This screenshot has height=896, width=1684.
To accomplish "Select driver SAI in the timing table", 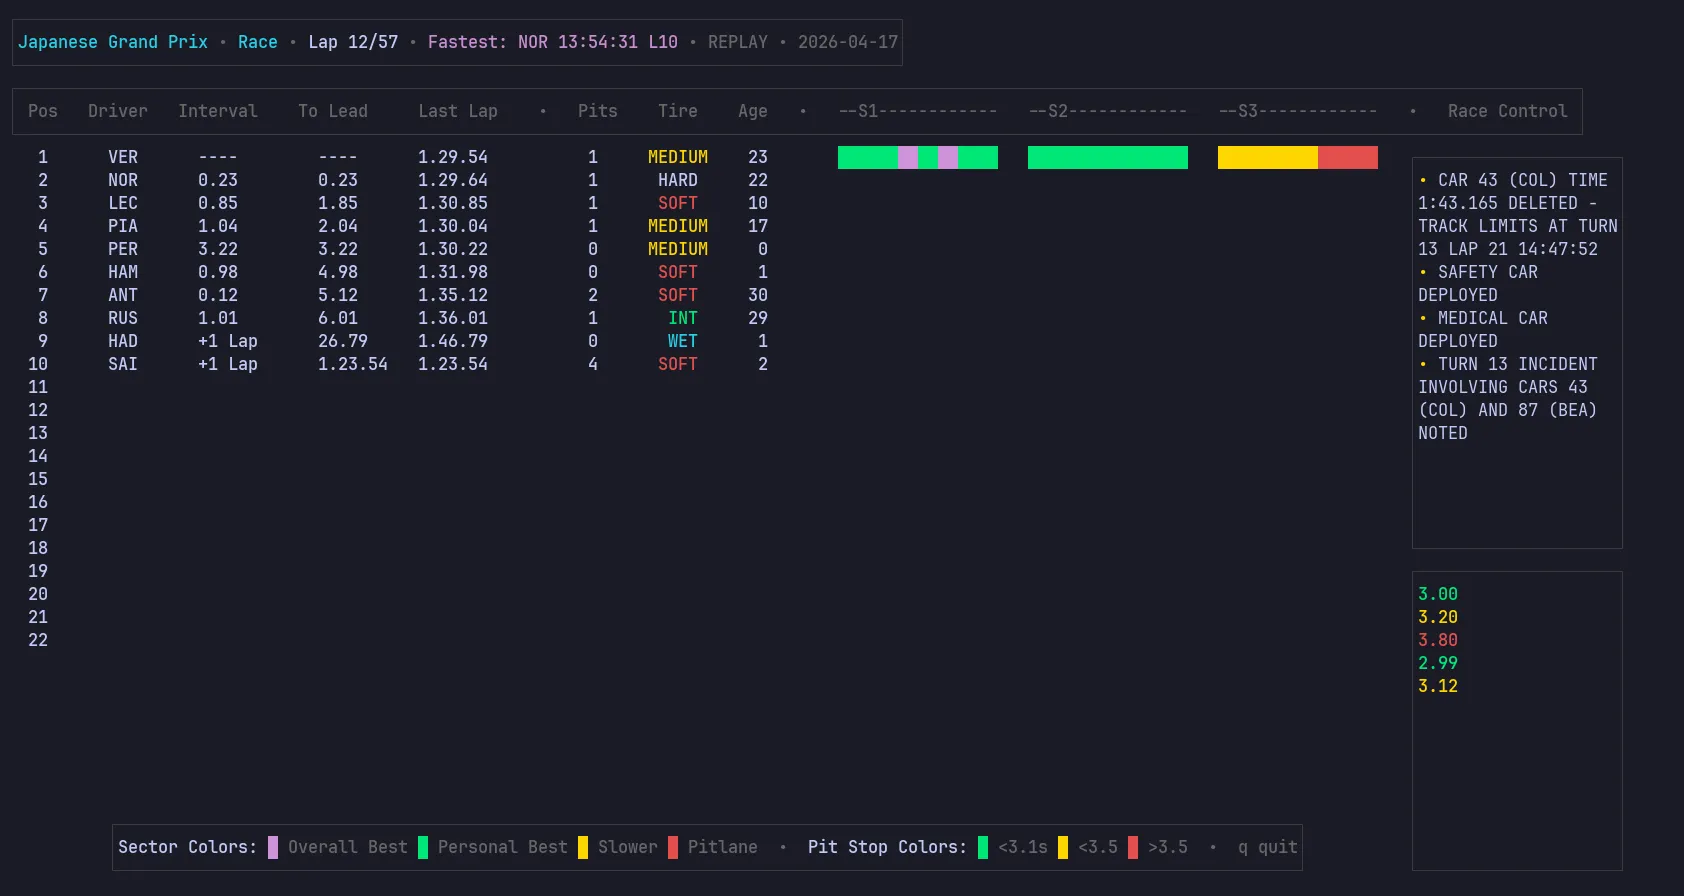I will [x=123, y=364].
